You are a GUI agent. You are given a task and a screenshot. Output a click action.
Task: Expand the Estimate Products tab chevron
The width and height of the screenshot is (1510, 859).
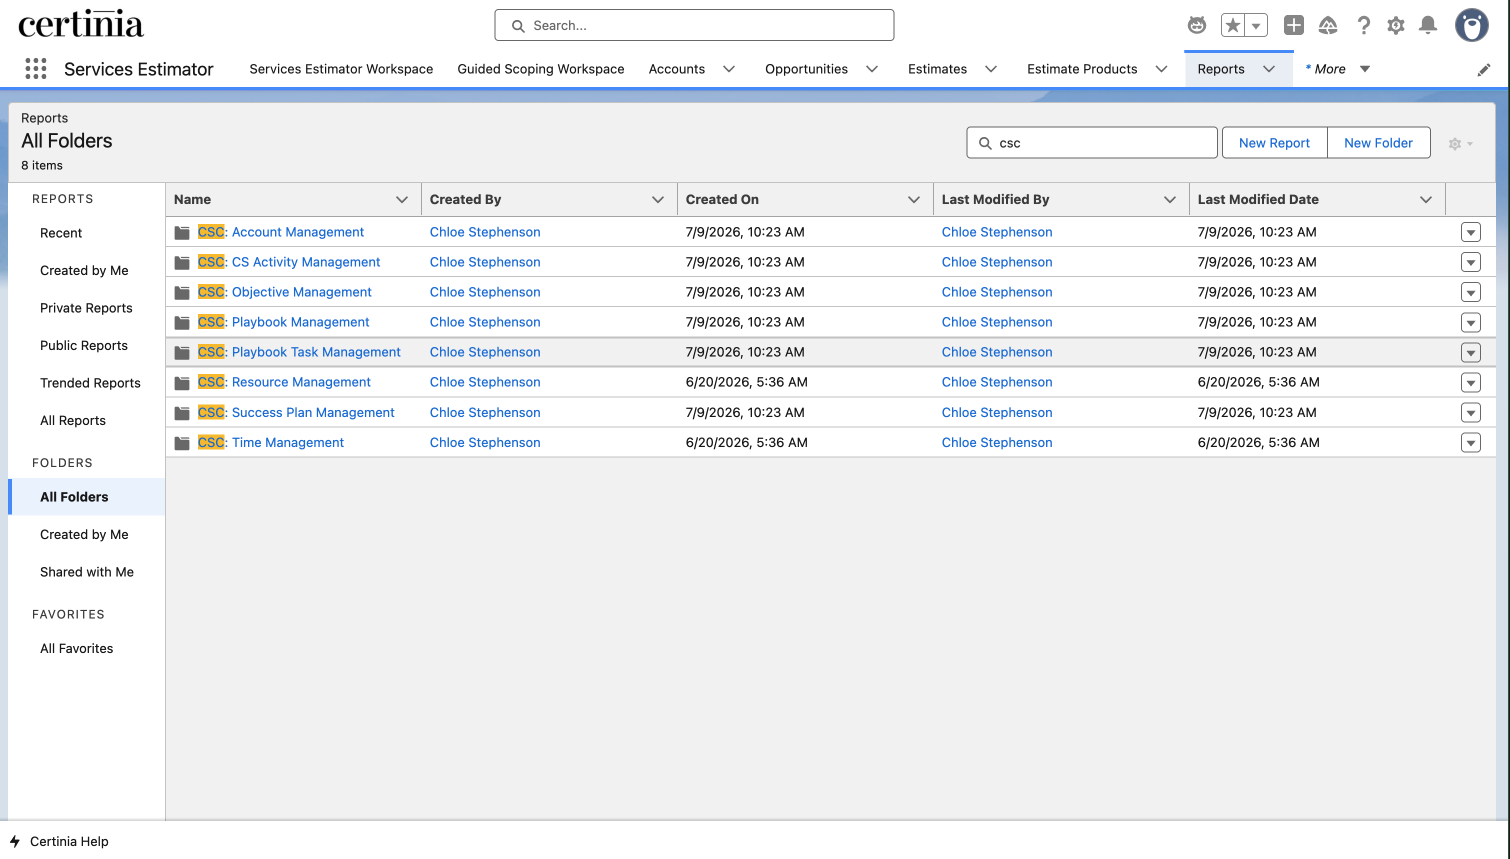(x=1161, y=69)
